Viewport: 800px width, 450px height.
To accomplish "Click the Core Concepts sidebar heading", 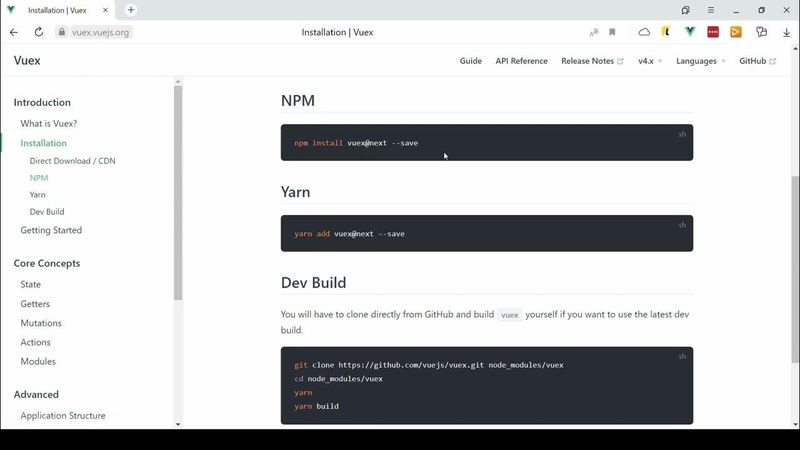I will coord(47,263).
